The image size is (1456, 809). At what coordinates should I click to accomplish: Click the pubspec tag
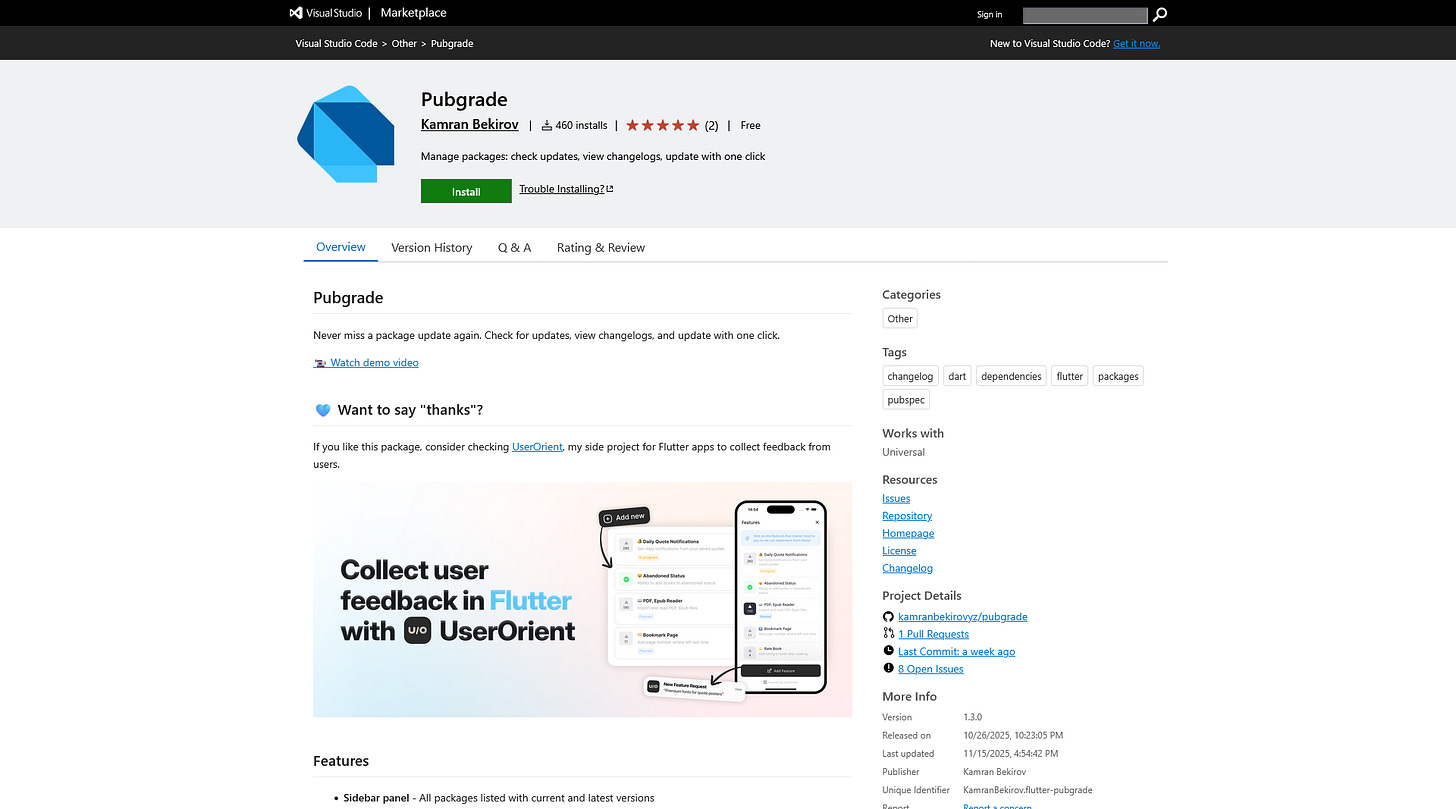[x=906, y=400]
